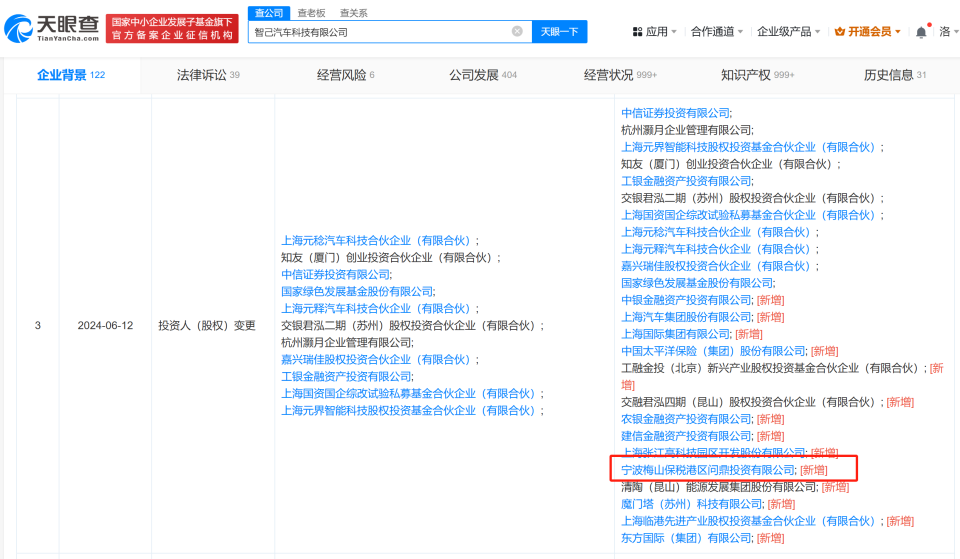Open 上海国际集团有限公司 link
Image resolution: width=960 pixels, height=559 pixels.
click(x=675, y=334)
